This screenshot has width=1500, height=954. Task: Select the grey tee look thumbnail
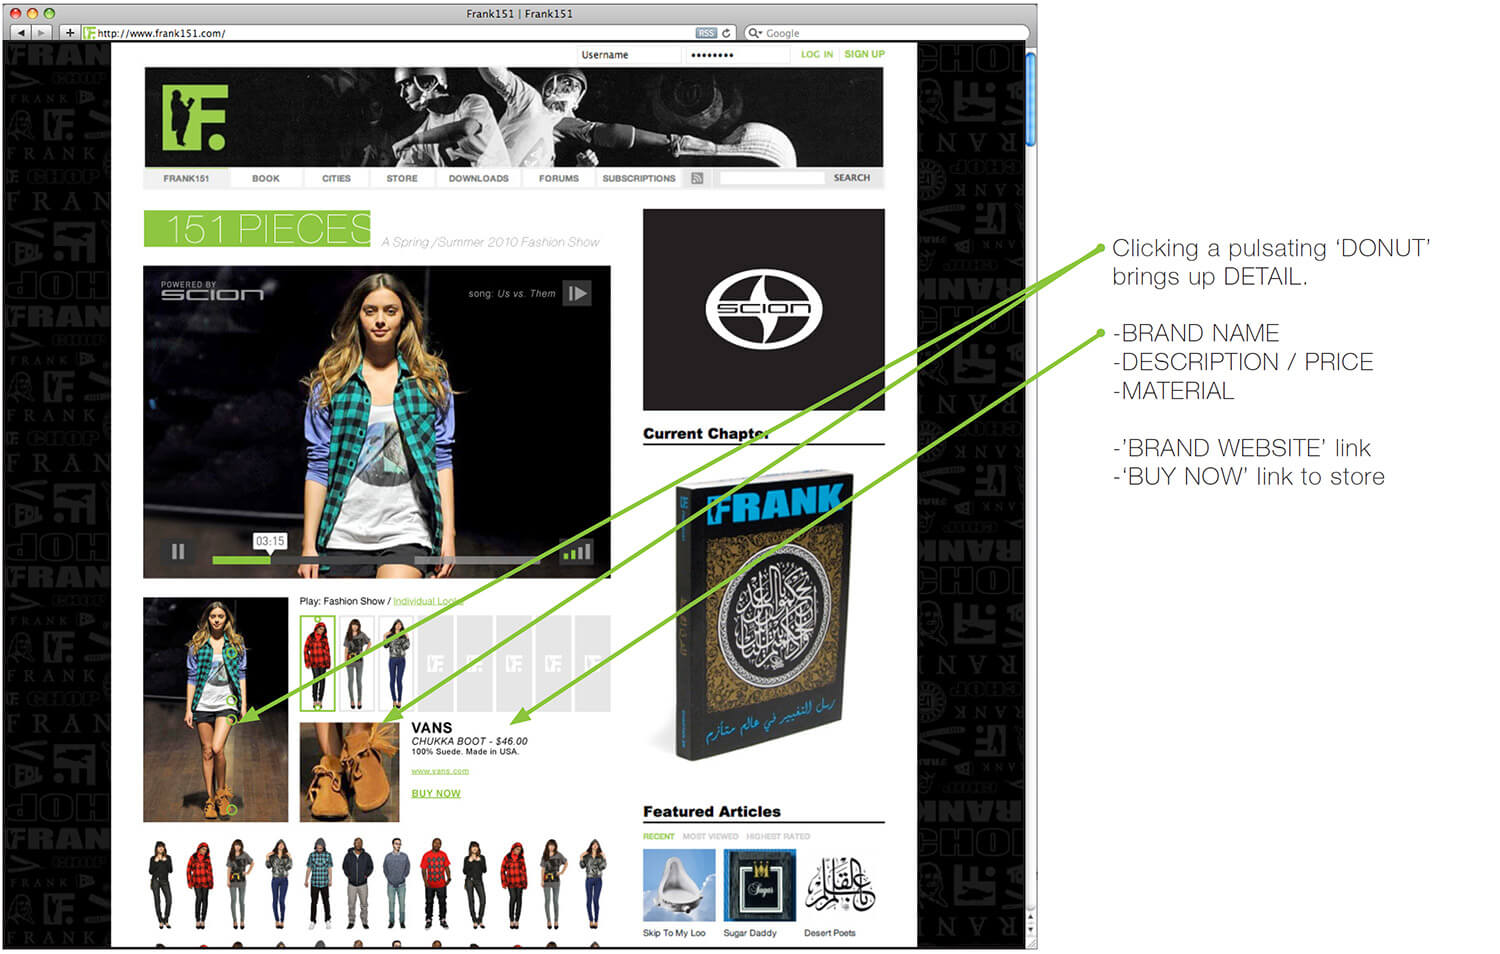coord(357,663)
